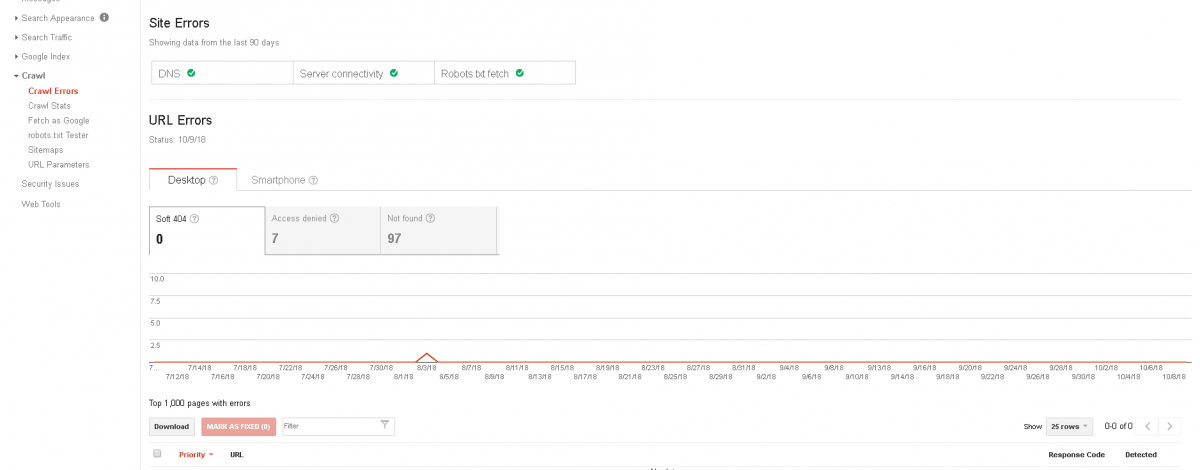The width and height of the screenshot is (1200, 470).
Task: Go to previous page of results
Action: [1148, 426]
